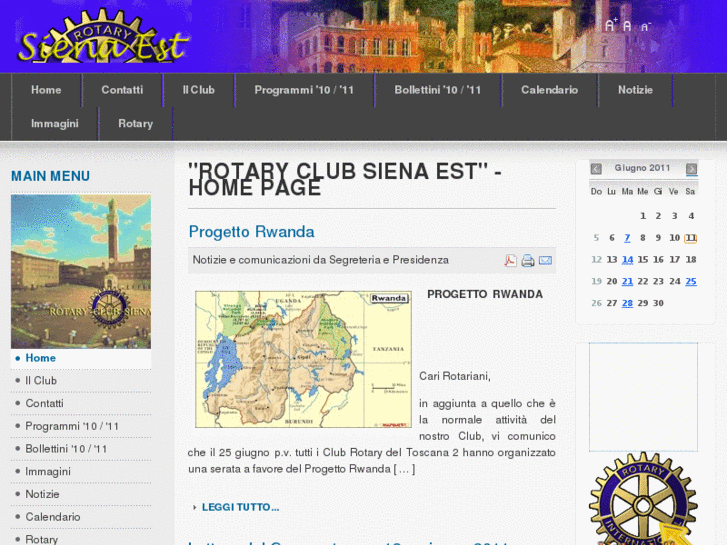Open Contatti in top navigation bar
This screenshot has height=545, width=727.
[122, 90]
